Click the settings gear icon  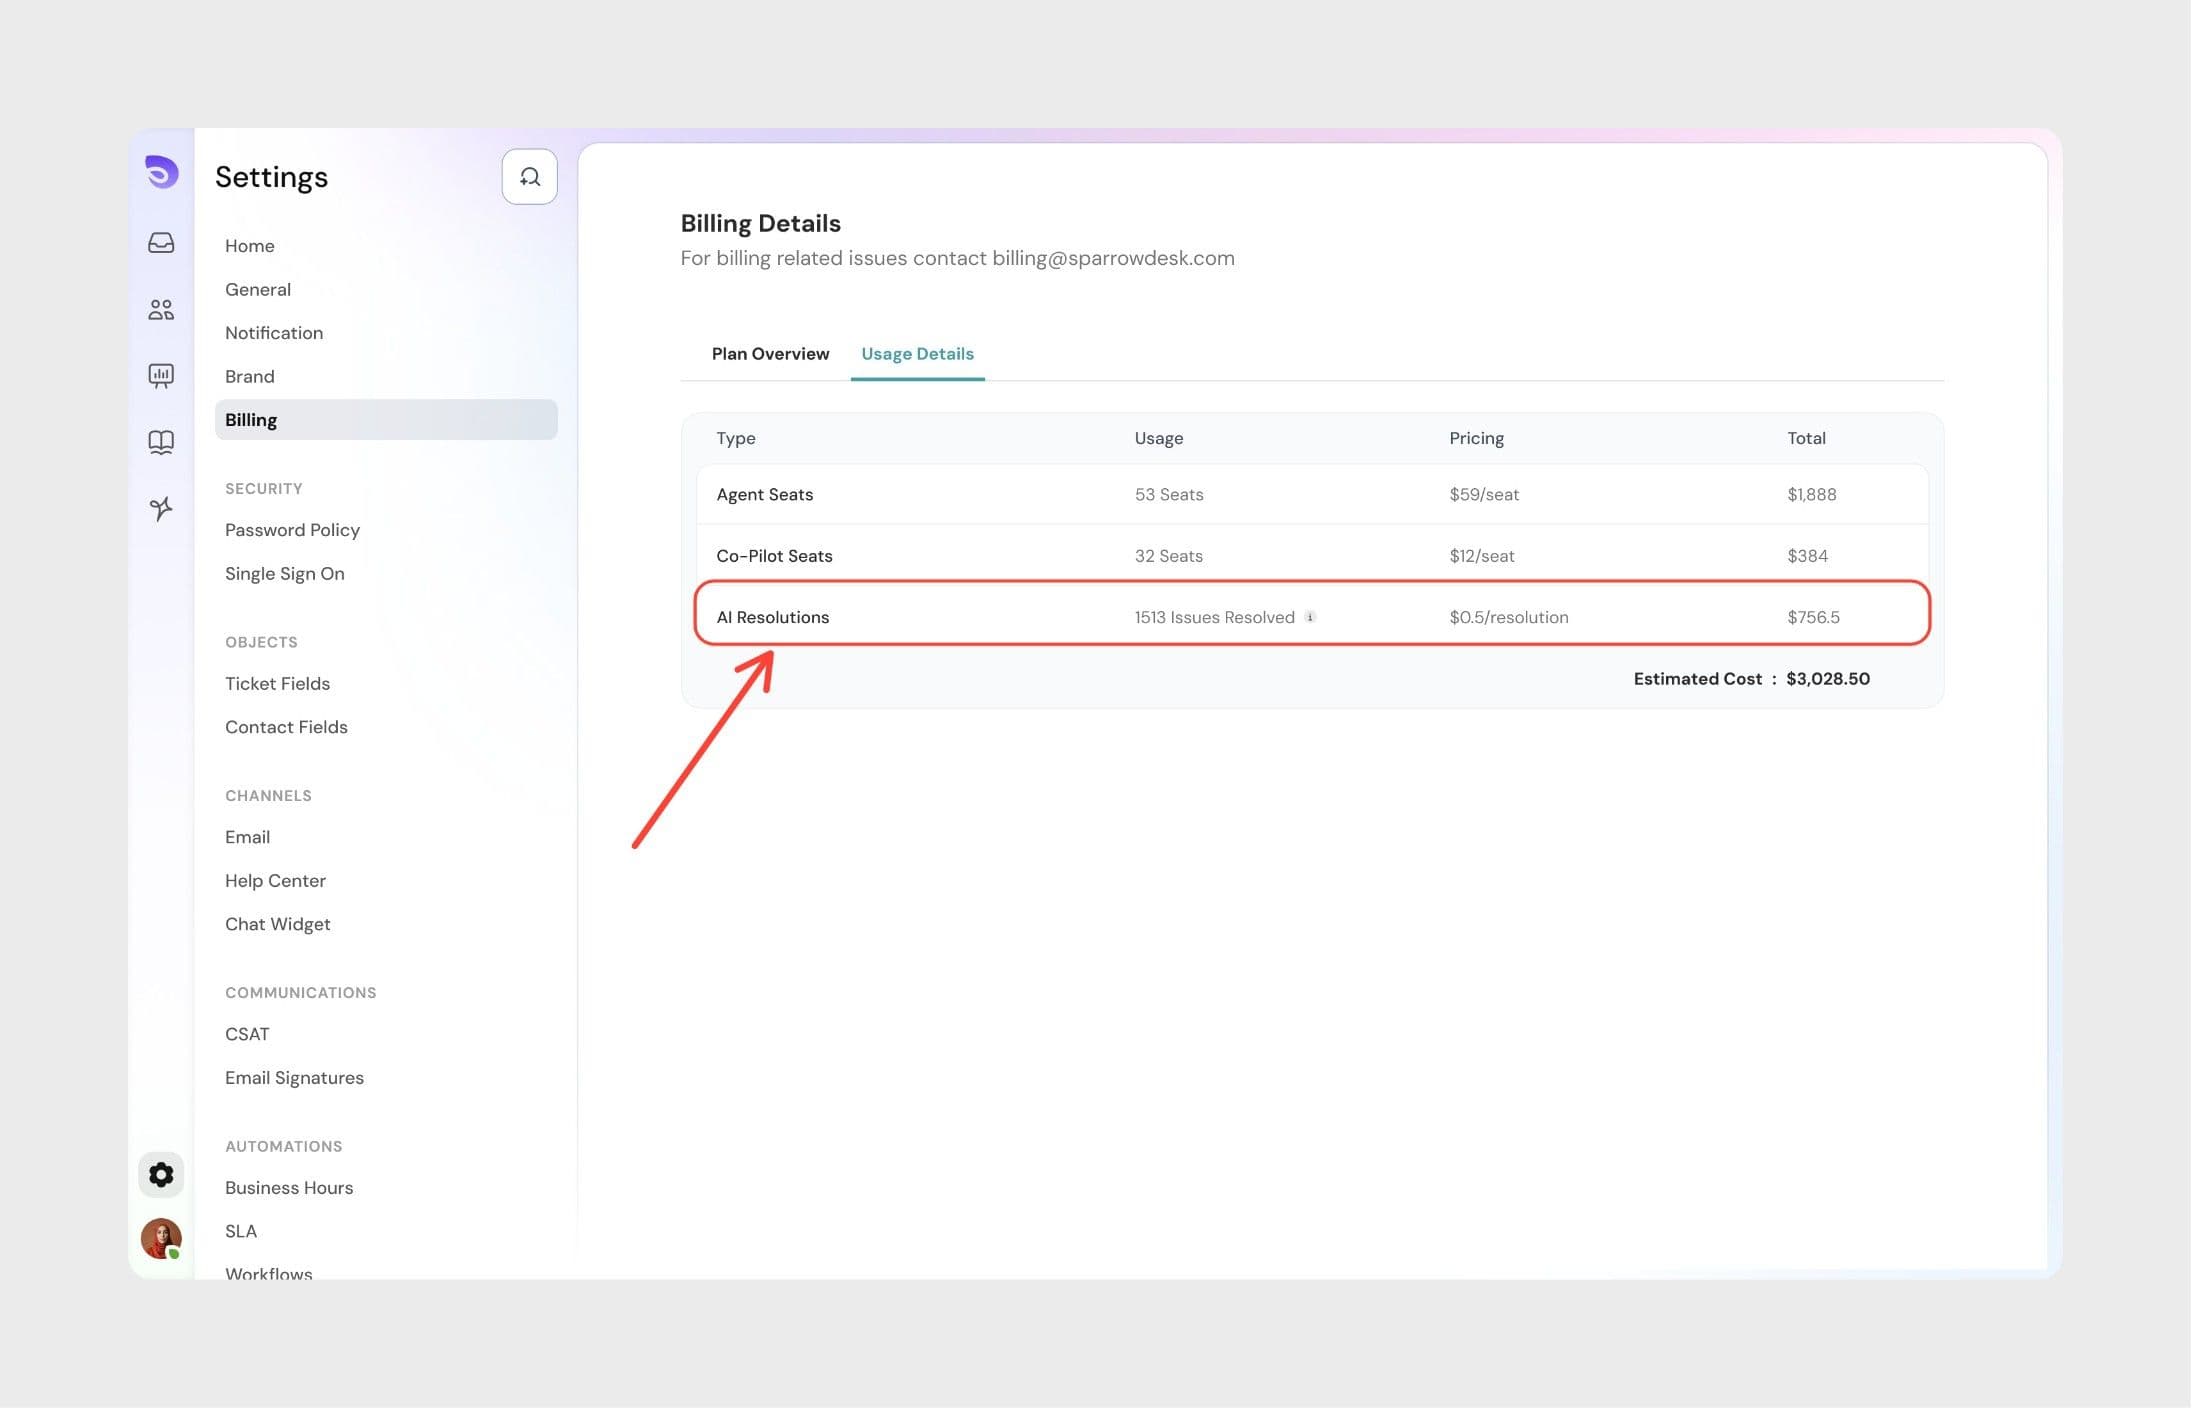click(161, 1174)
